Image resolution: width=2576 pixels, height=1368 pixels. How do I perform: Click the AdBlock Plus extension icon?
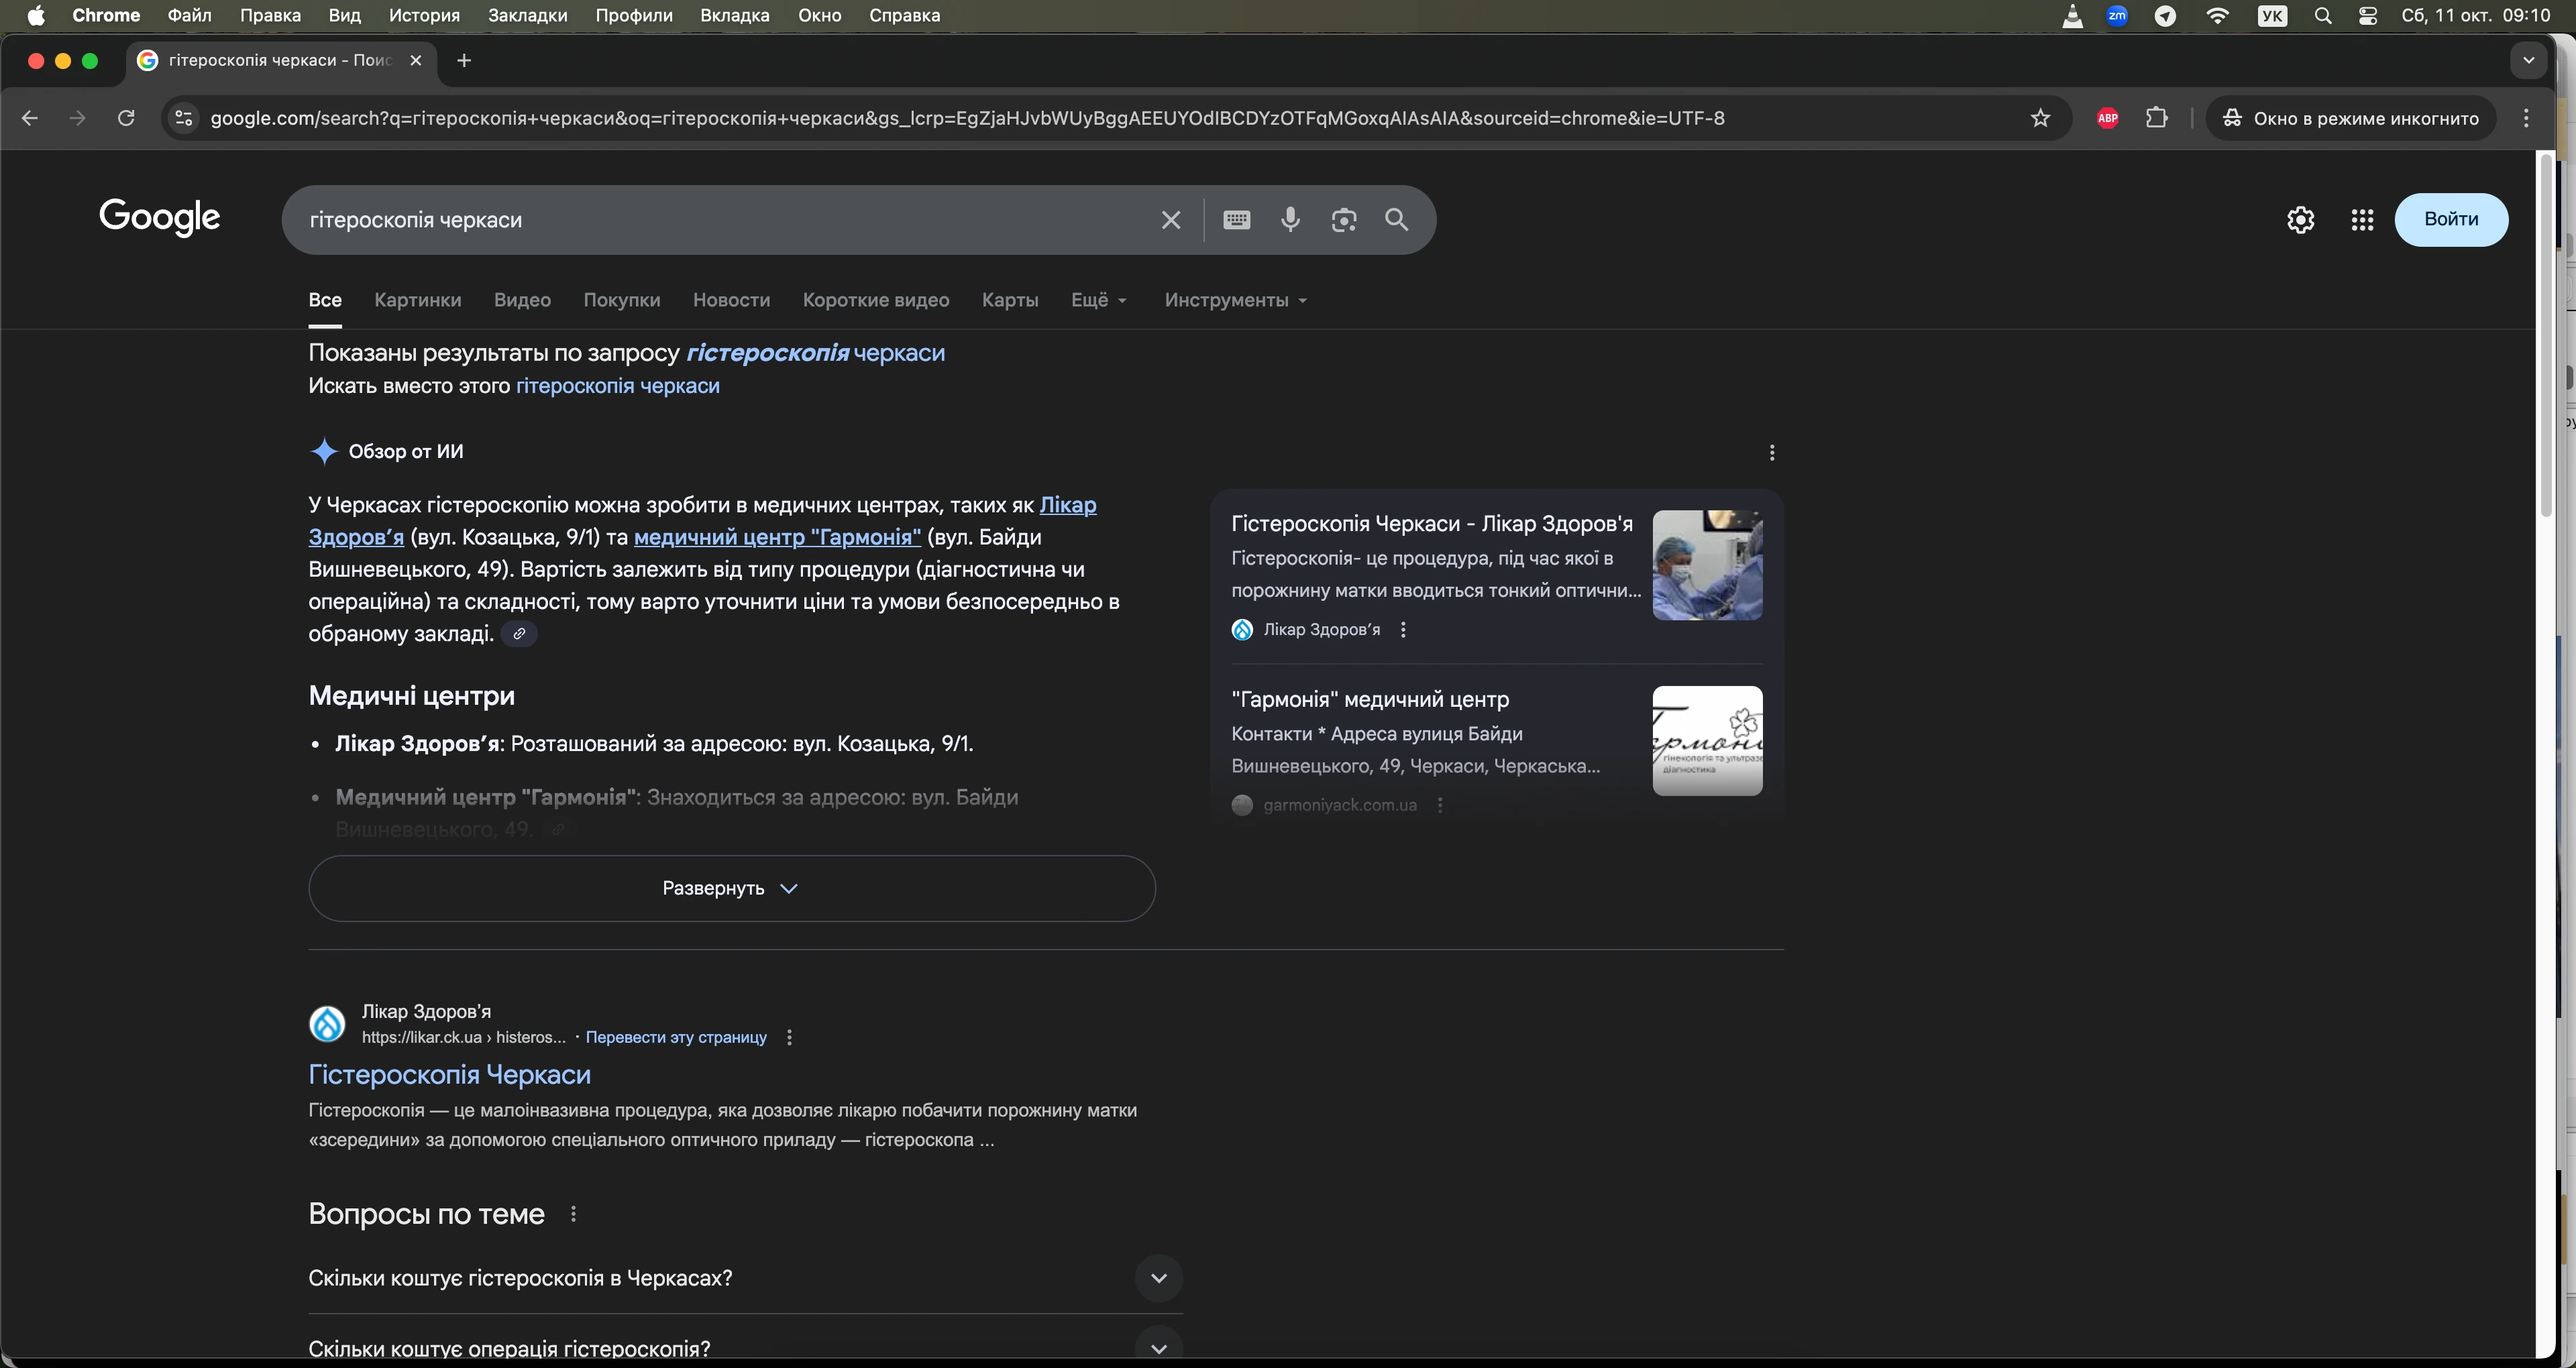click(x=2107, y=118)
